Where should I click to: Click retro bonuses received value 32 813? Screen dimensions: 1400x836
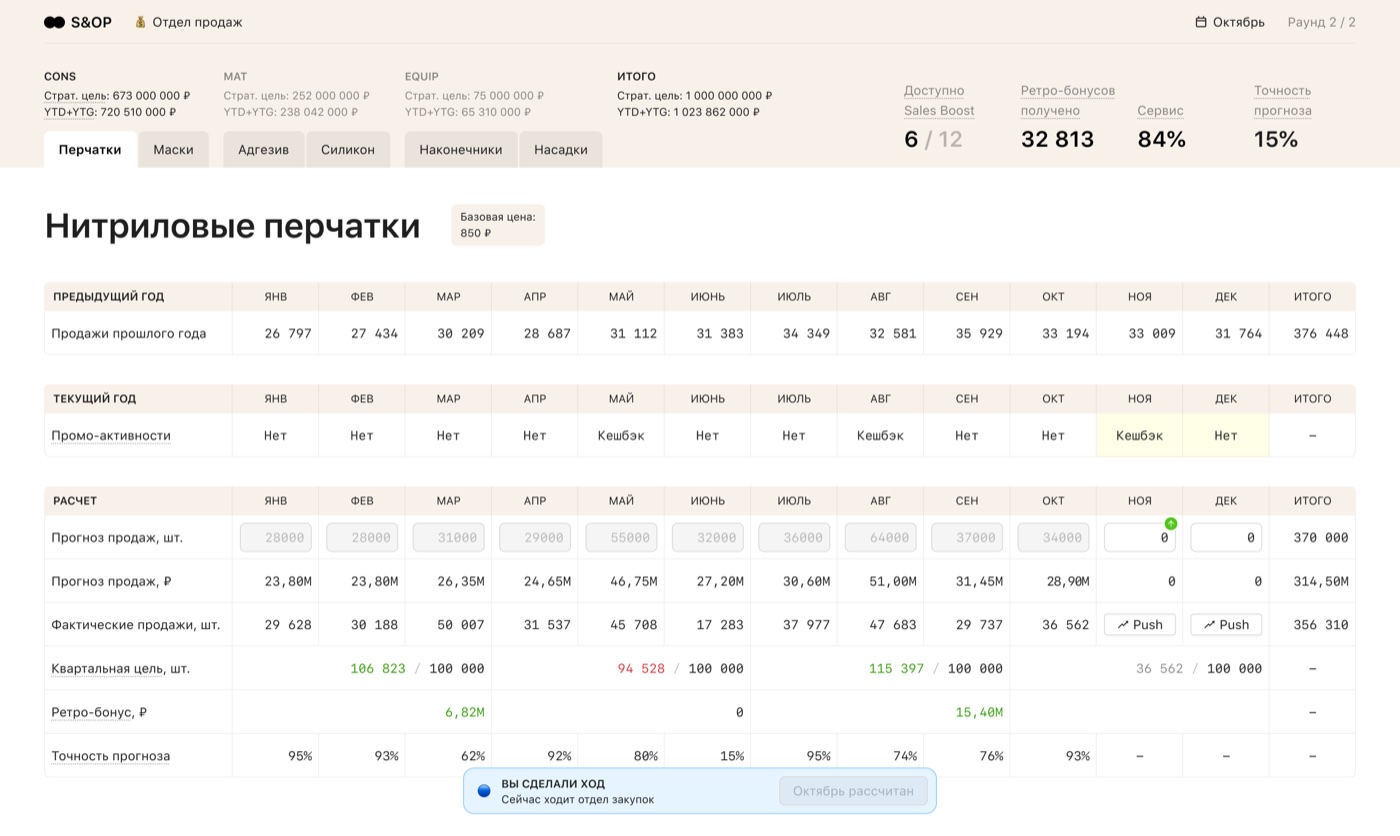tap(1057, 139)
